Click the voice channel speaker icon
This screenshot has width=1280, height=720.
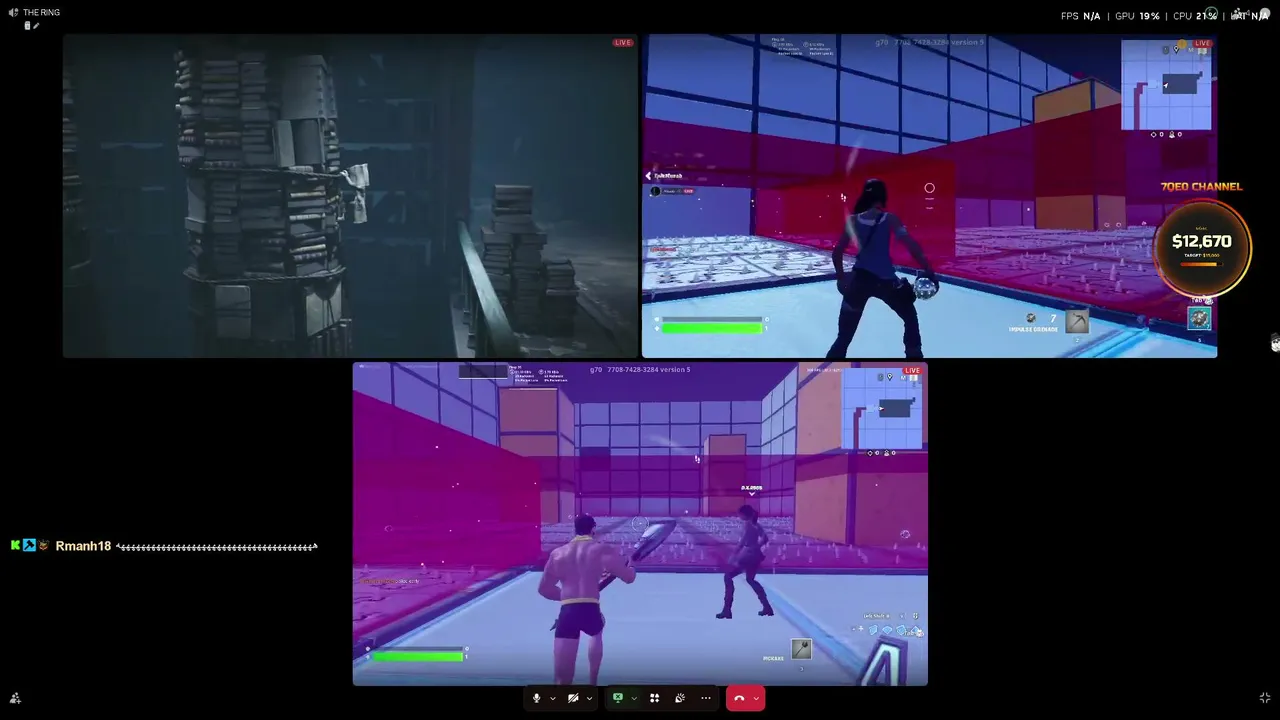point(13,12)
